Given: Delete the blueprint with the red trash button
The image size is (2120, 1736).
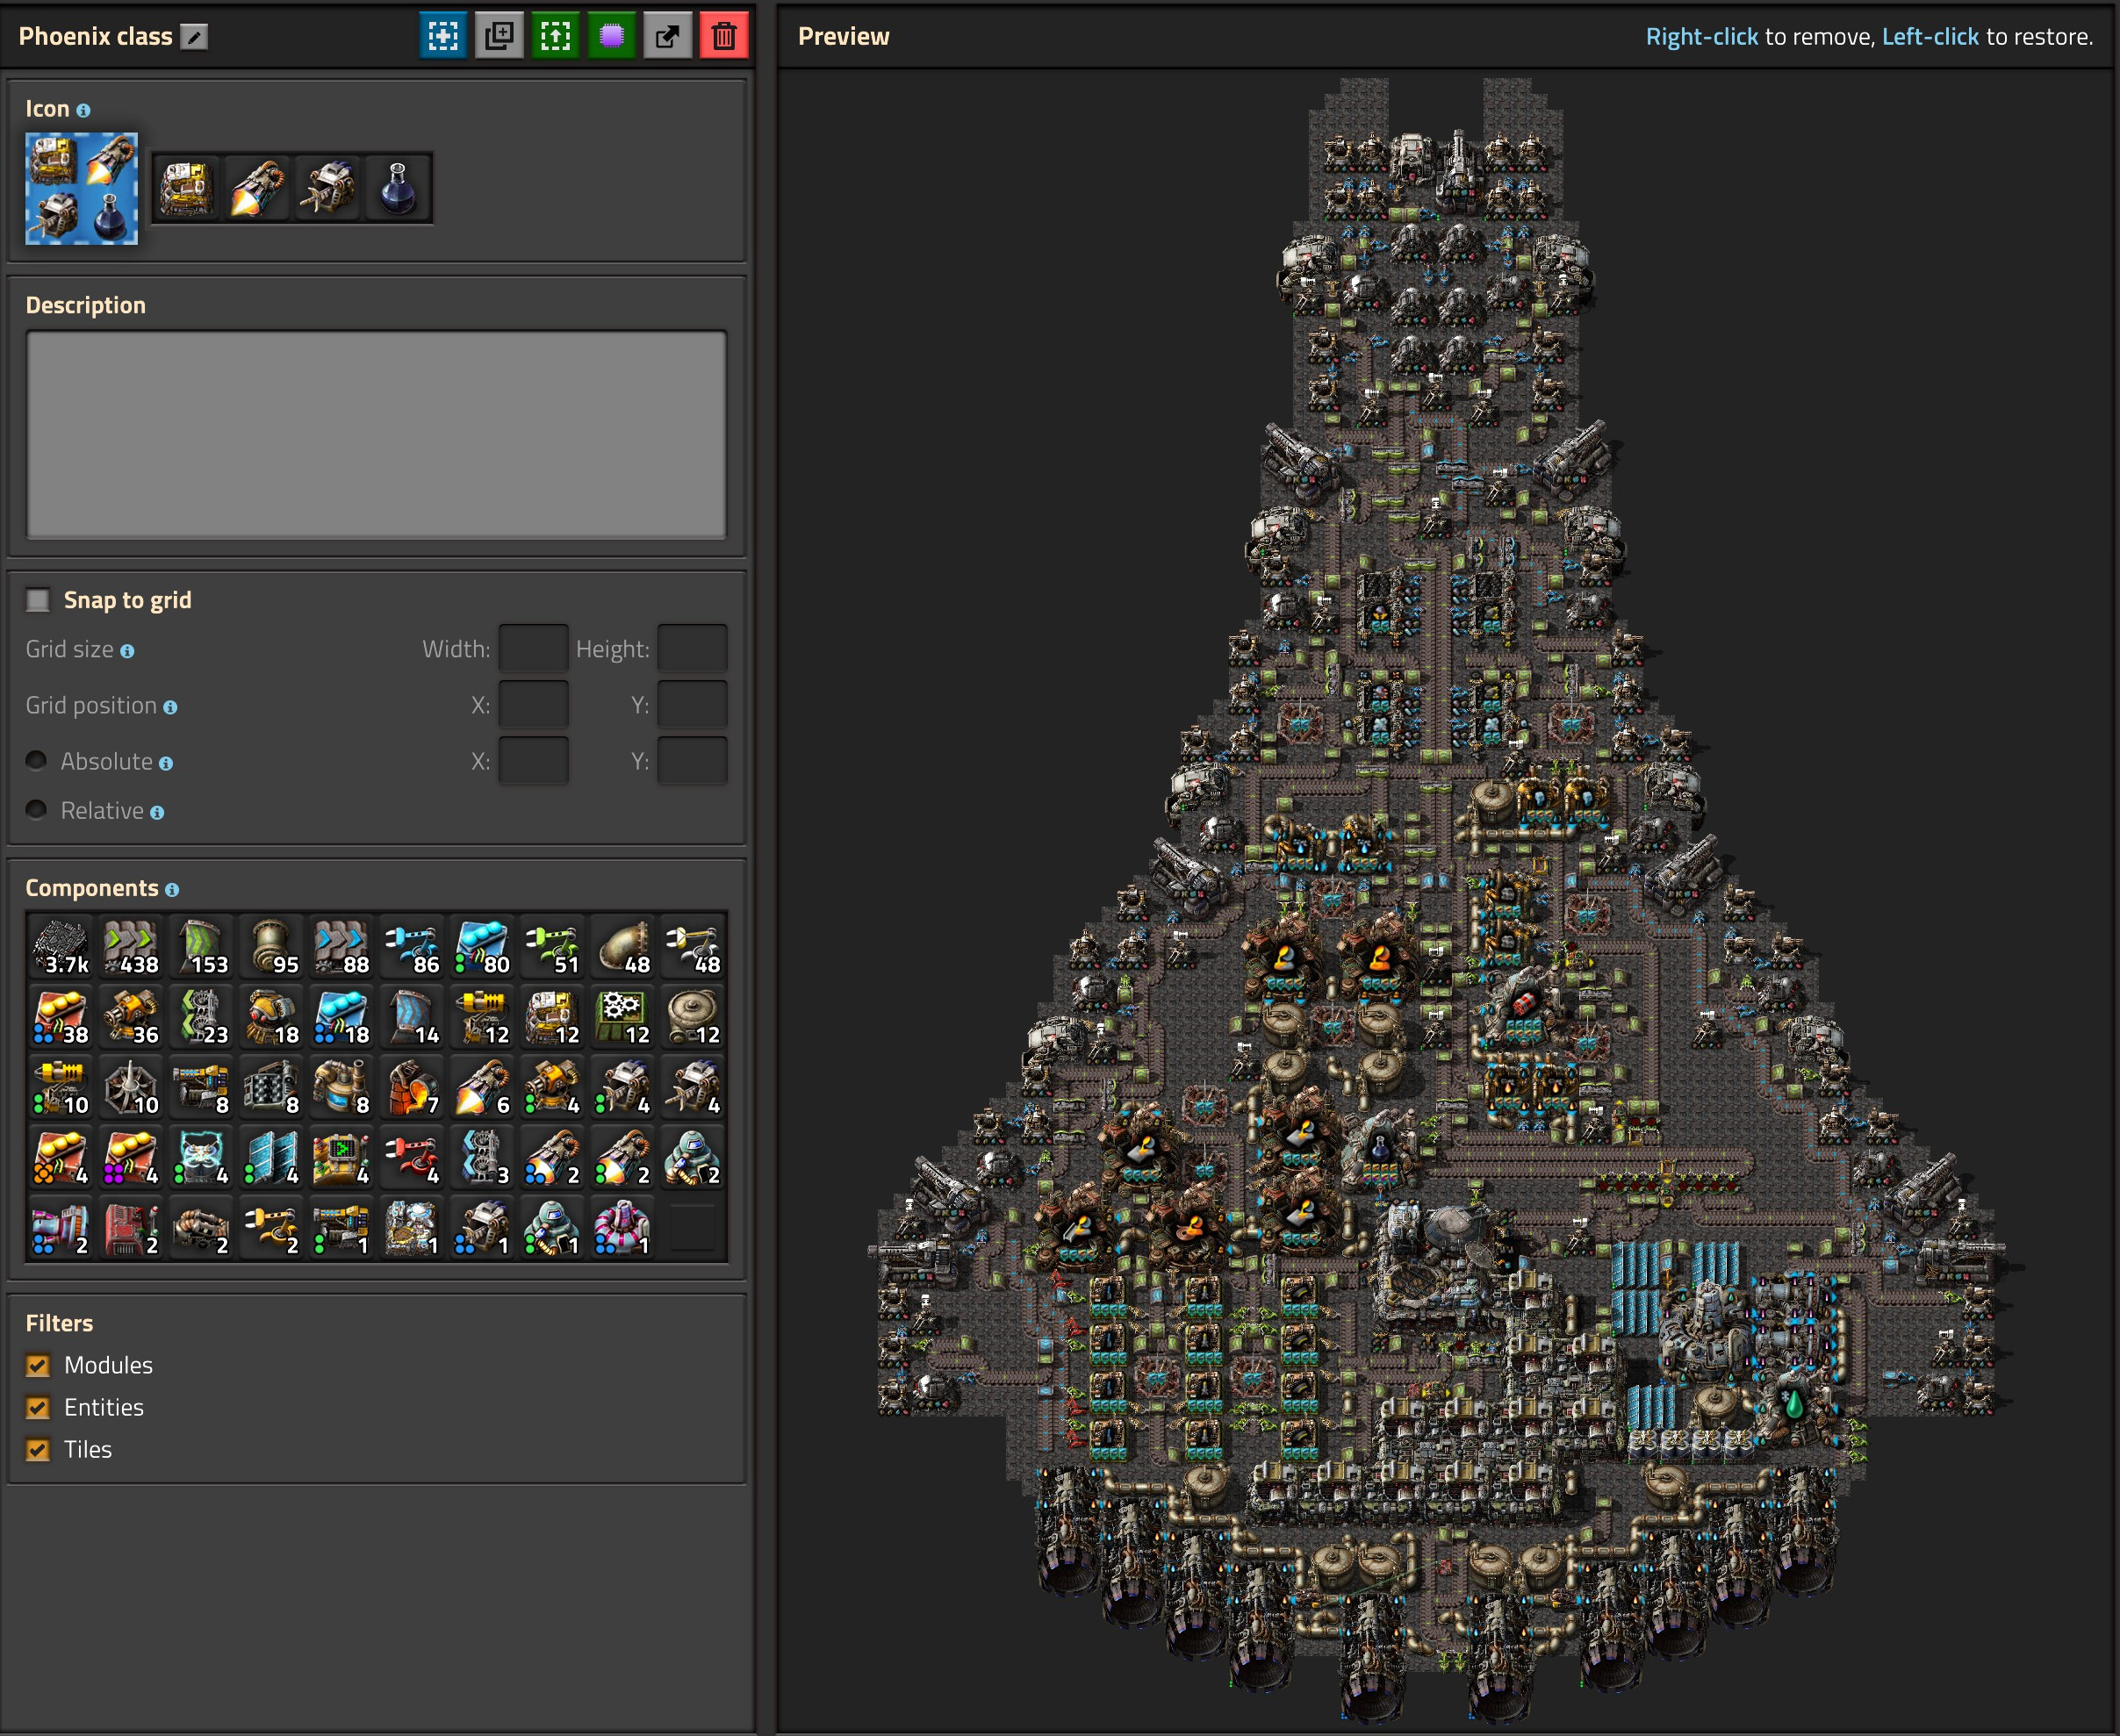Looking at the screenshot, I should point(724,37).
